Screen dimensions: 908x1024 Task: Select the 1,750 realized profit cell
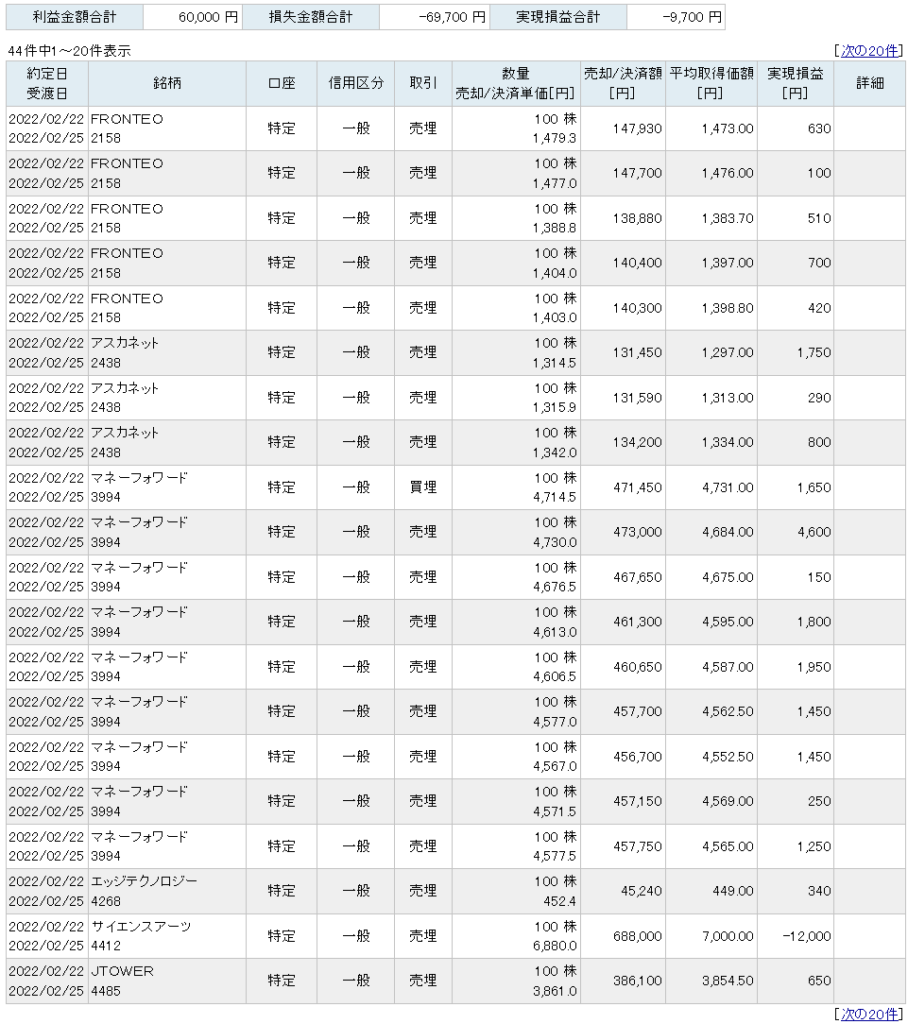tap(795, 353)
